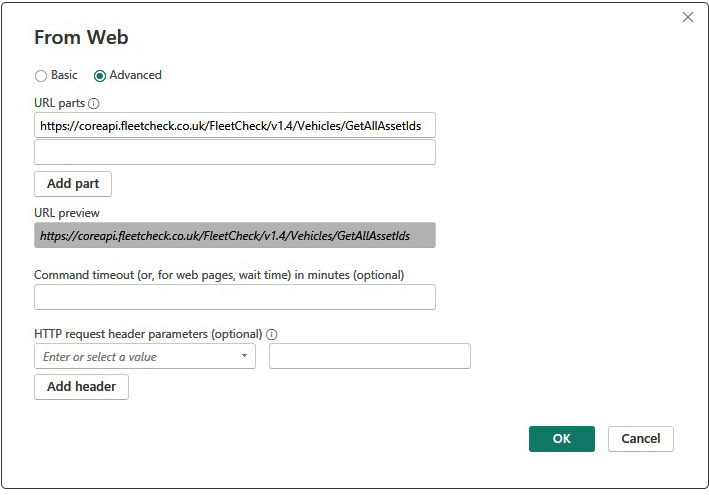Click the 'URL preview' label text
Viewport: 709px width, 500px height.
(67, 213)
